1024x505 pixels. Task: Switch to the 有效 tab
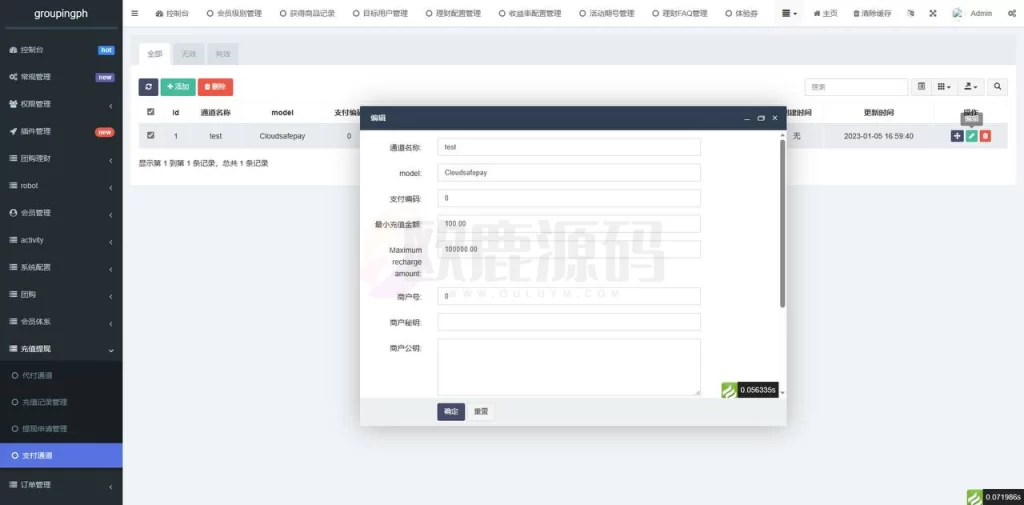tap(223, 54)
